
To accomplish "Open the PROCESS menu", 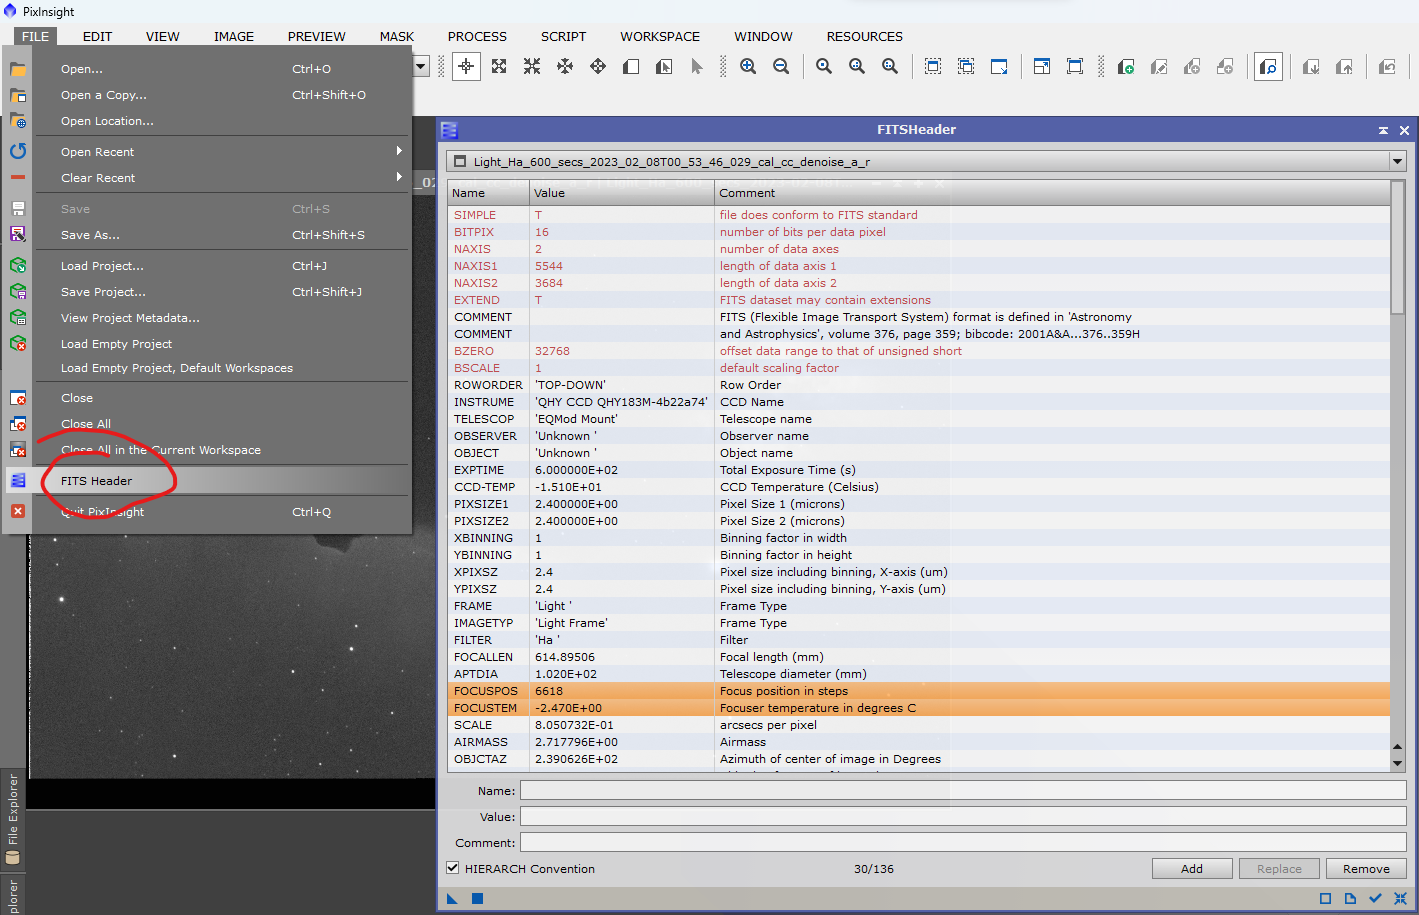I will 477,36.
